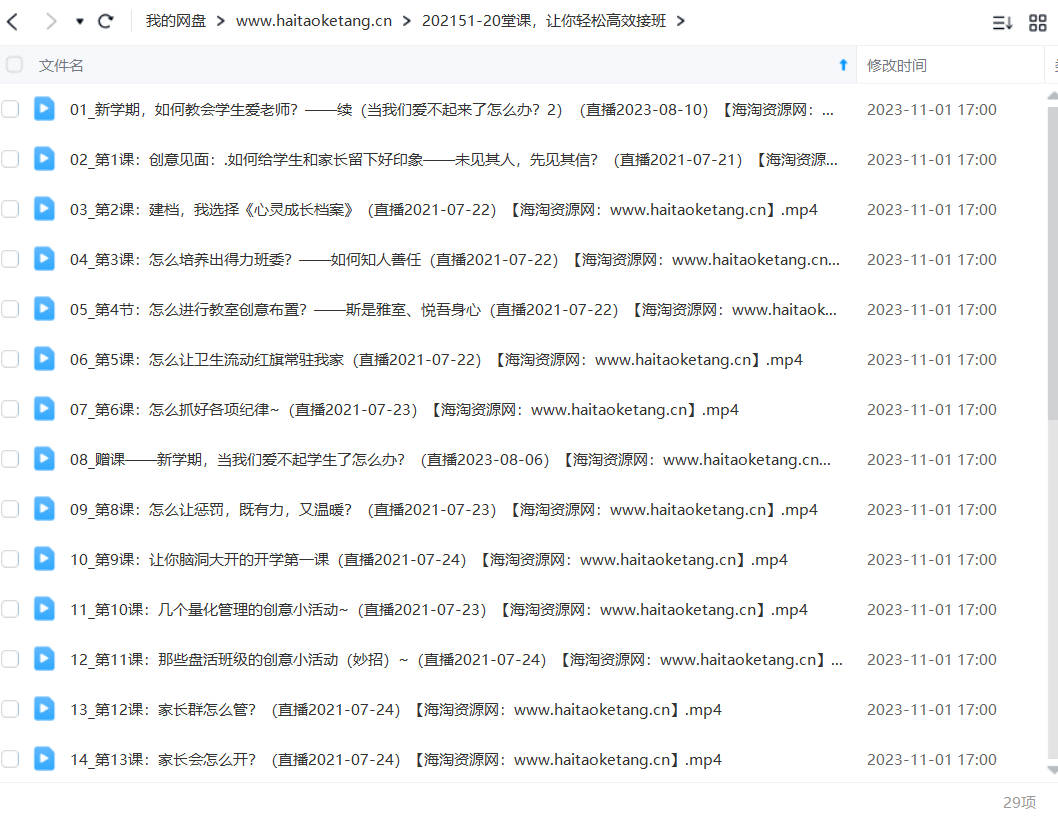Open the navigation history dropdown triangle
The image size is (1058, 820).
pos(80,22)
